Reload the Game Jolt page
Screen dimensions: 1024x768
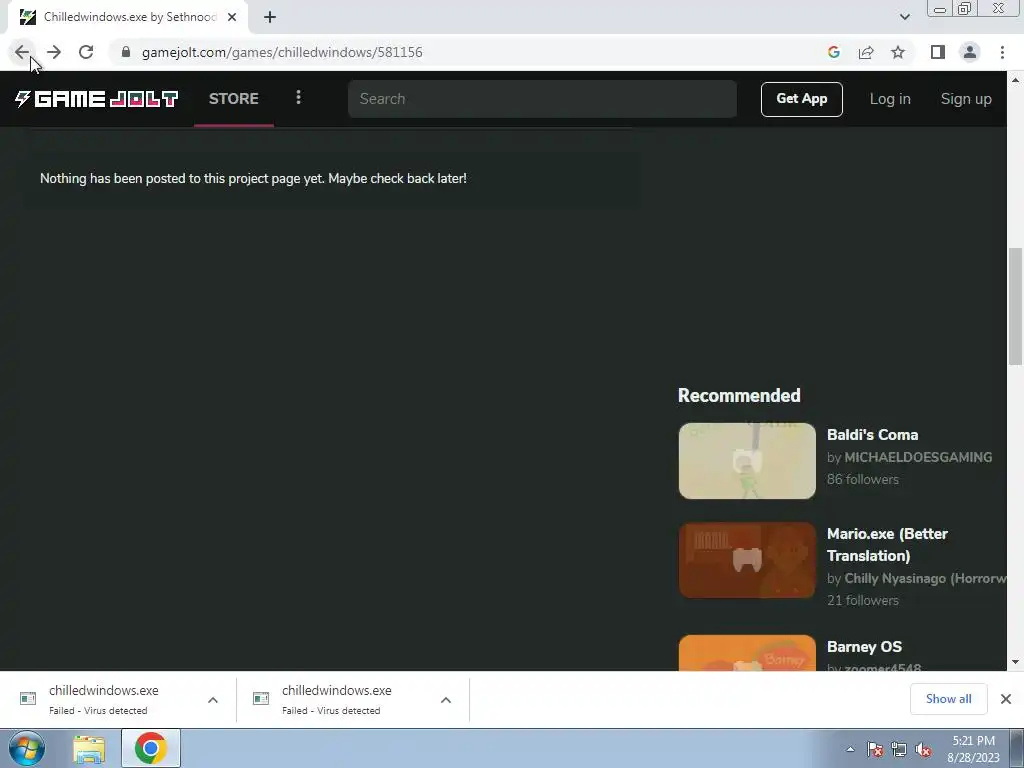pyautogui.click(x=86, y=52)
